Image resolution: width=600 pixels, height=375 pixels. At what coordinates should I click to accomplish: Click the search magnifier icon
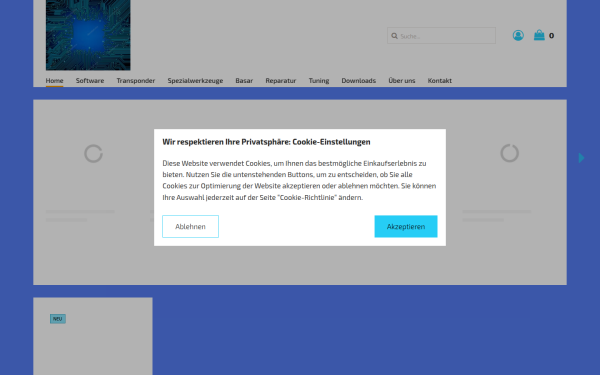click(x=394, y=36)
